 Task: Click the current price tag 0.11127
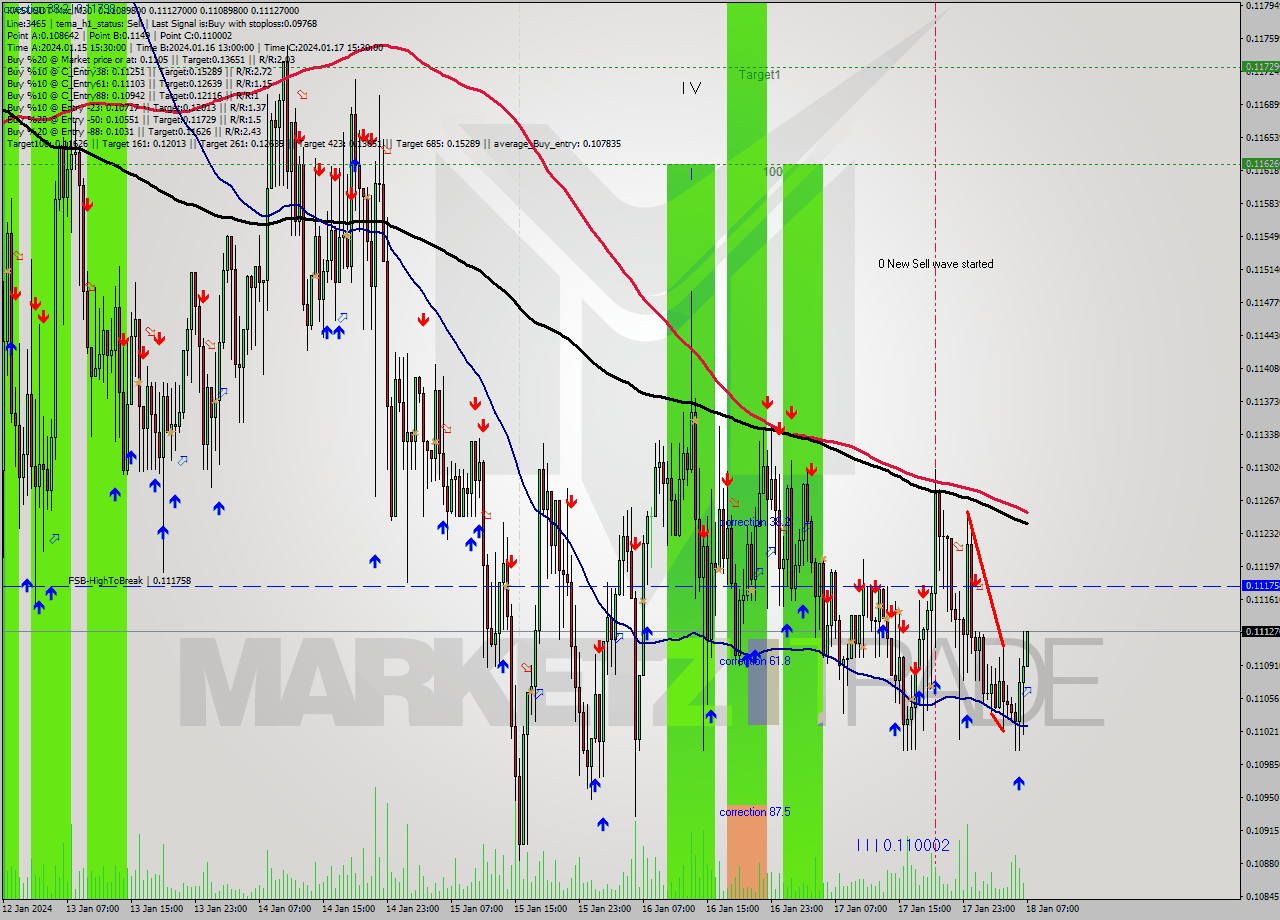[x=1260, y=631]
